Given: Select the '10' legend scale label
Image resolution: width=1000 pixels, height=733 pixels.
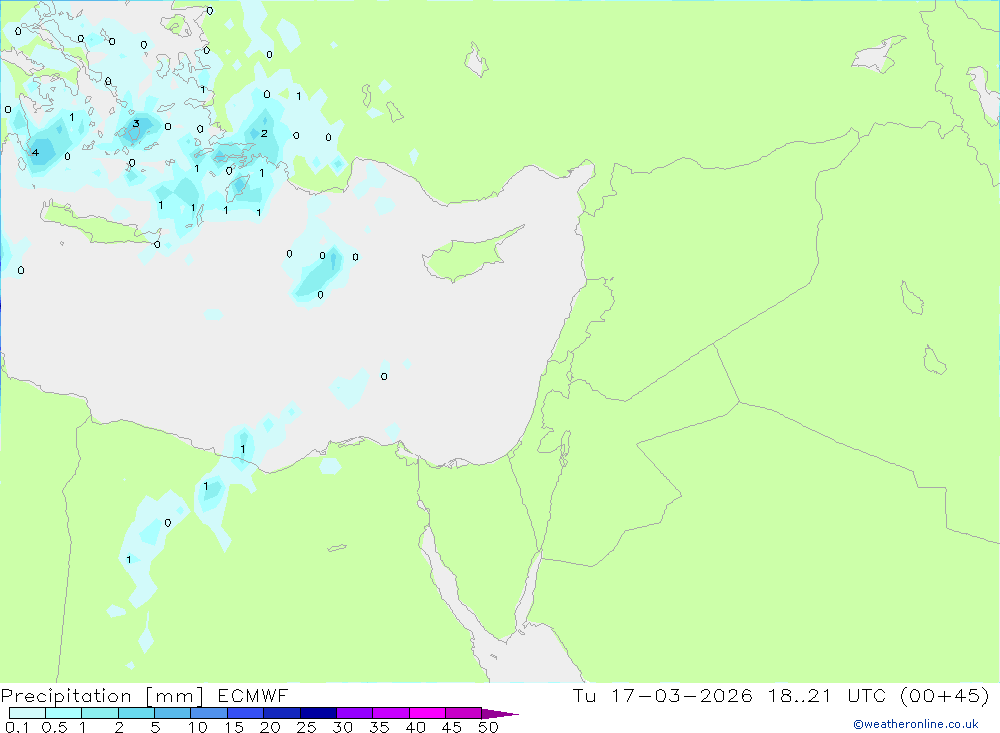Looking at the screenshot, I should coord(198,727).
